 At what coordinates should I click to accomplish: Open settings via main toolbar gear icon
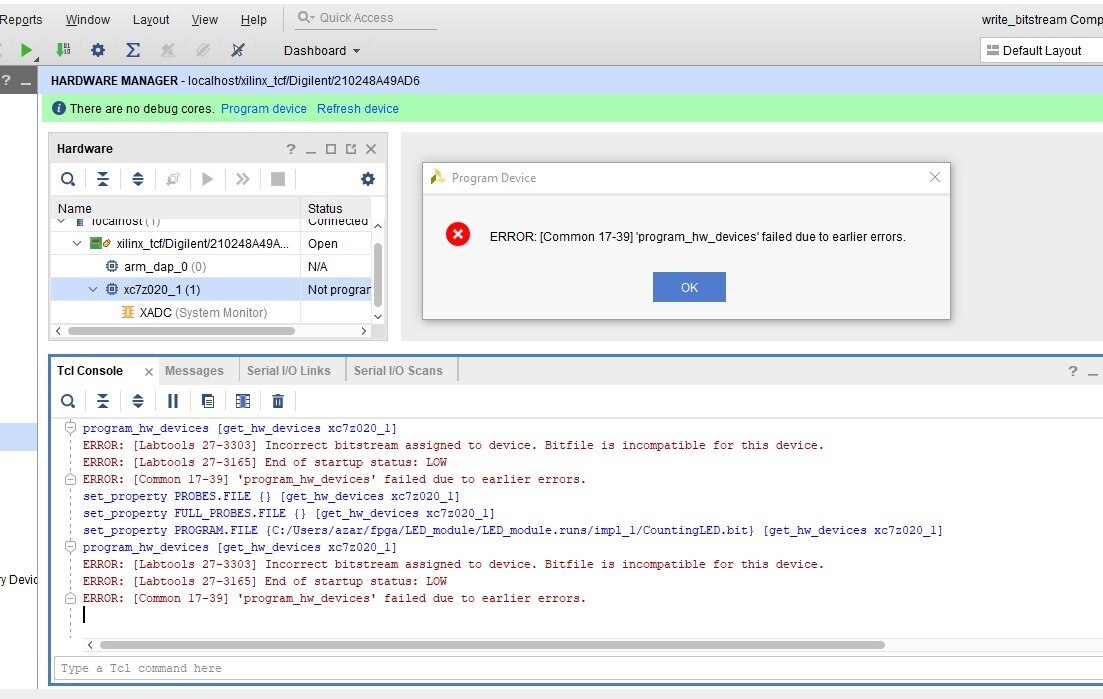(97, 50)
